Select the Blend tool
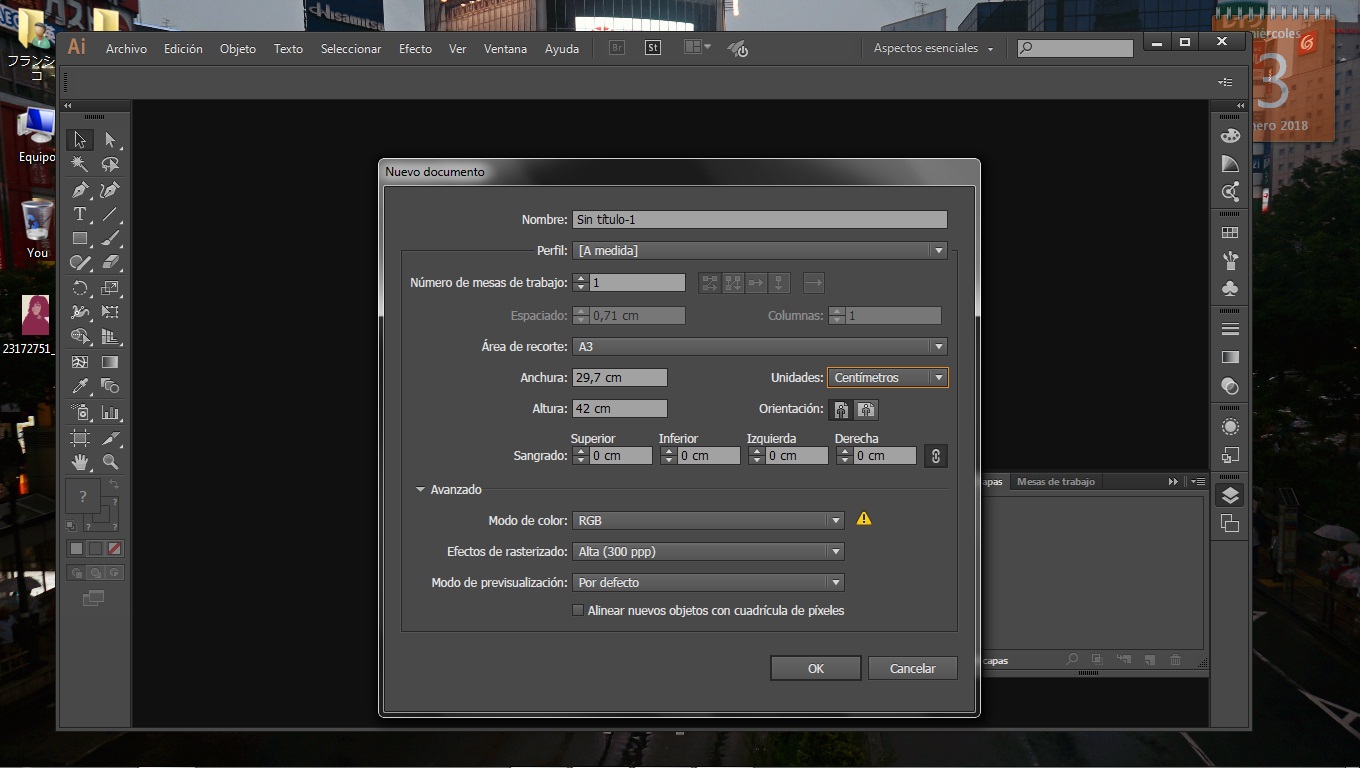The width and height of the screenshot is (1360, 768). pyautogui.click(x=110, y=386)
